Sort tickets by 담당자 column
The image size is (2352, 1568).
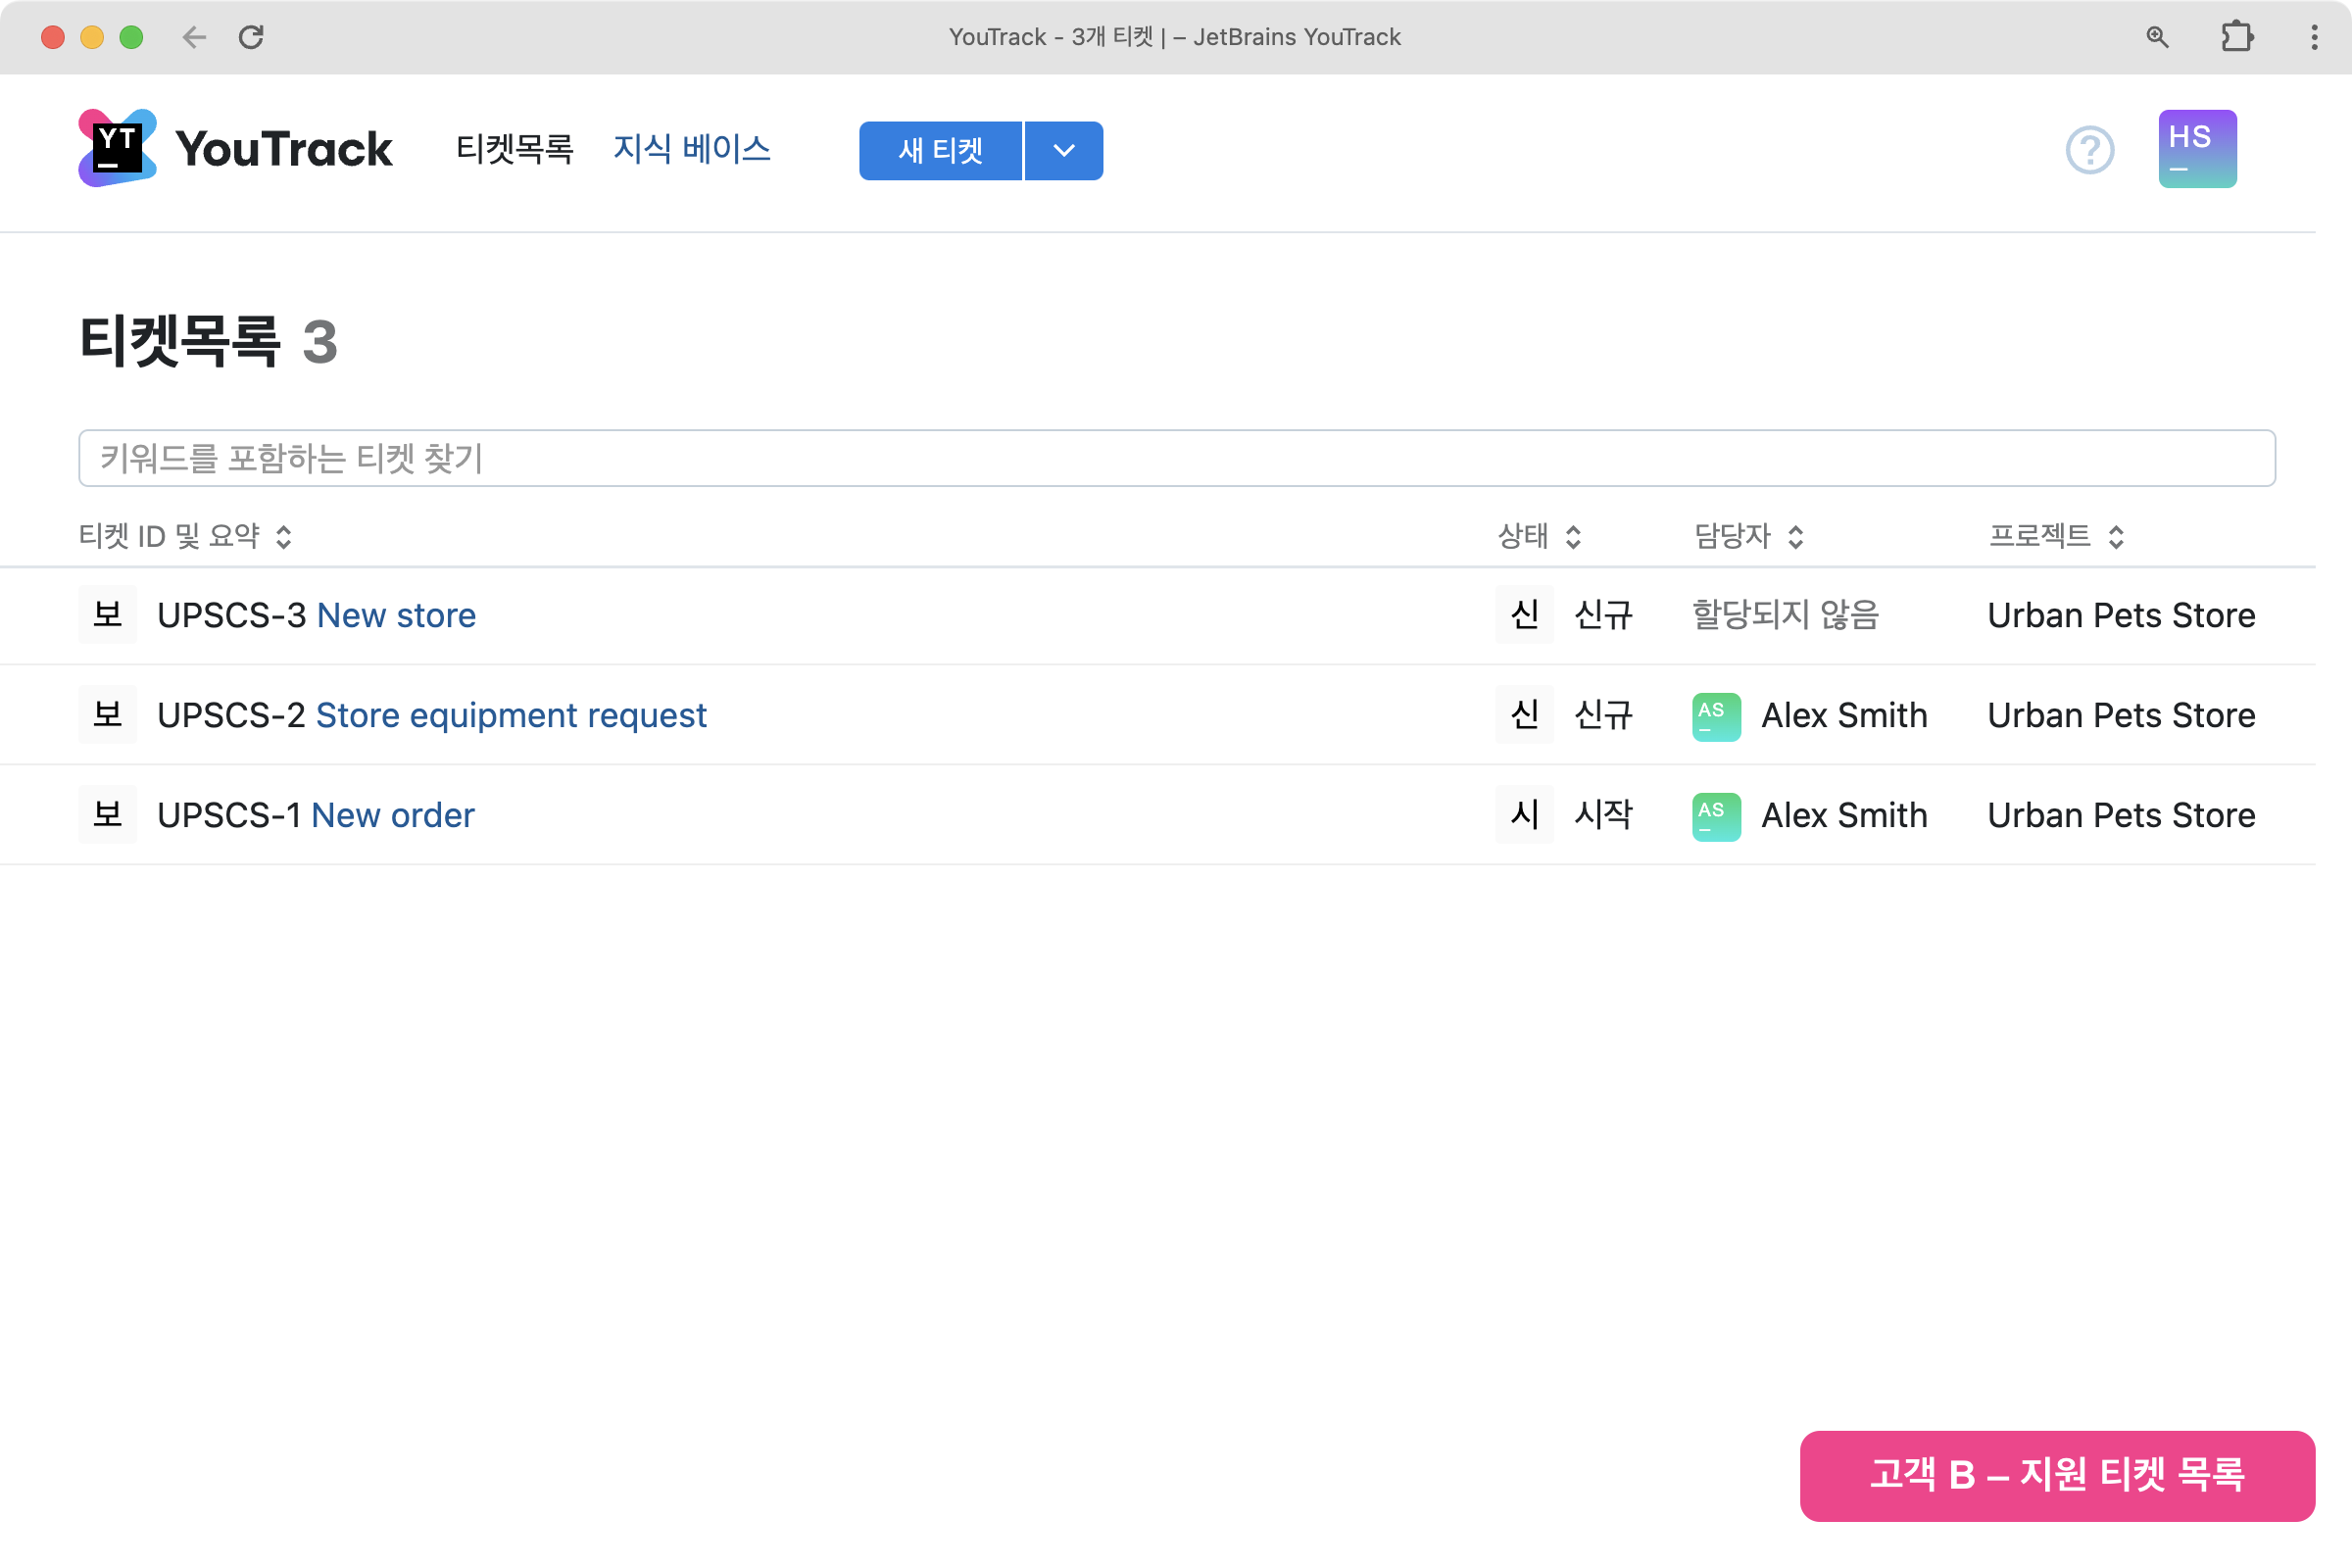pyautogui.click(x=1748, y=537)
